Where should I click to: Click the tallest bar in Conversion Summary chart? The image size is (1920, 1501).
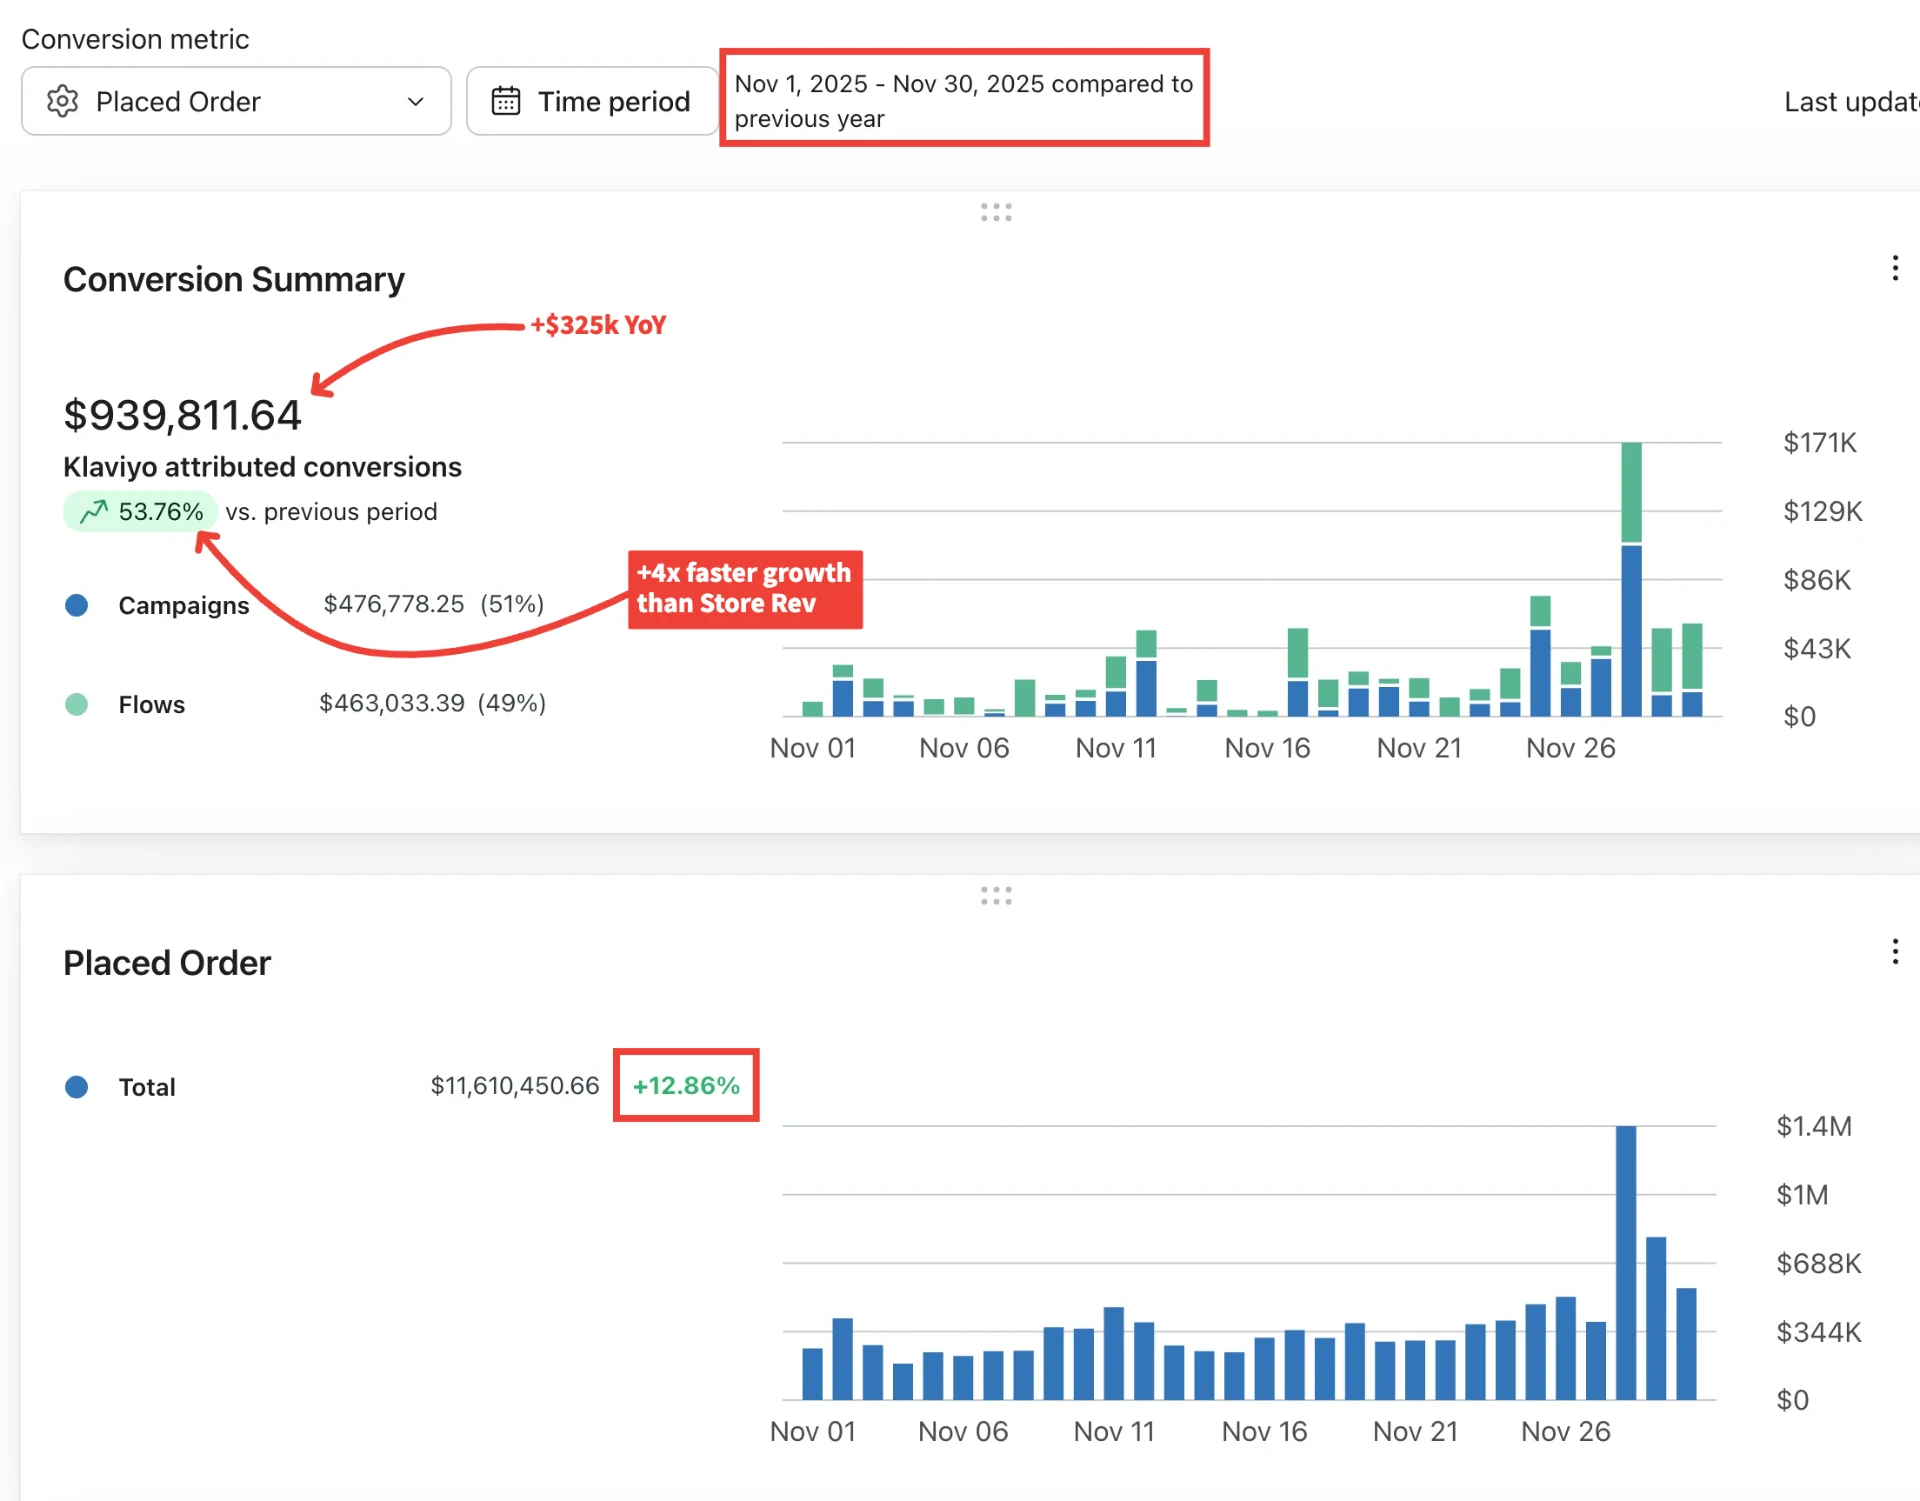click(1631, 579)
